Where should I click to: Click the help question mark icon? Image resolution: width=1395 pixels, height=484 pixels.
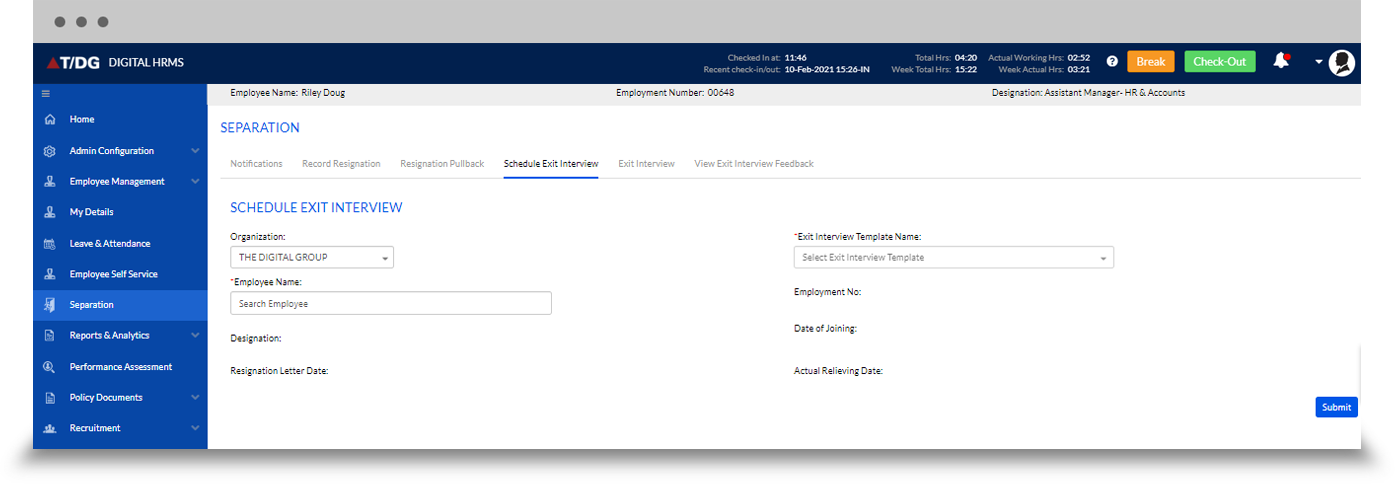coord(1112,62)
